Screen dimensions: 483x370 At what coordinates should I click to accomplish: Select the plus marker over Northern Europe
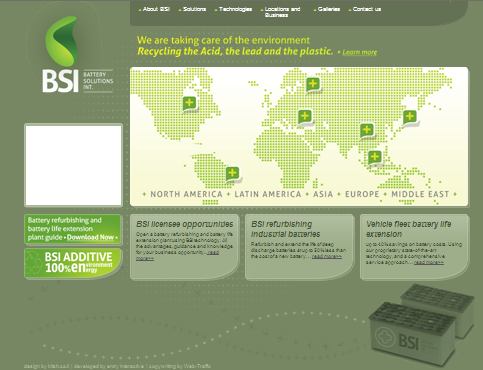point(313,84)
